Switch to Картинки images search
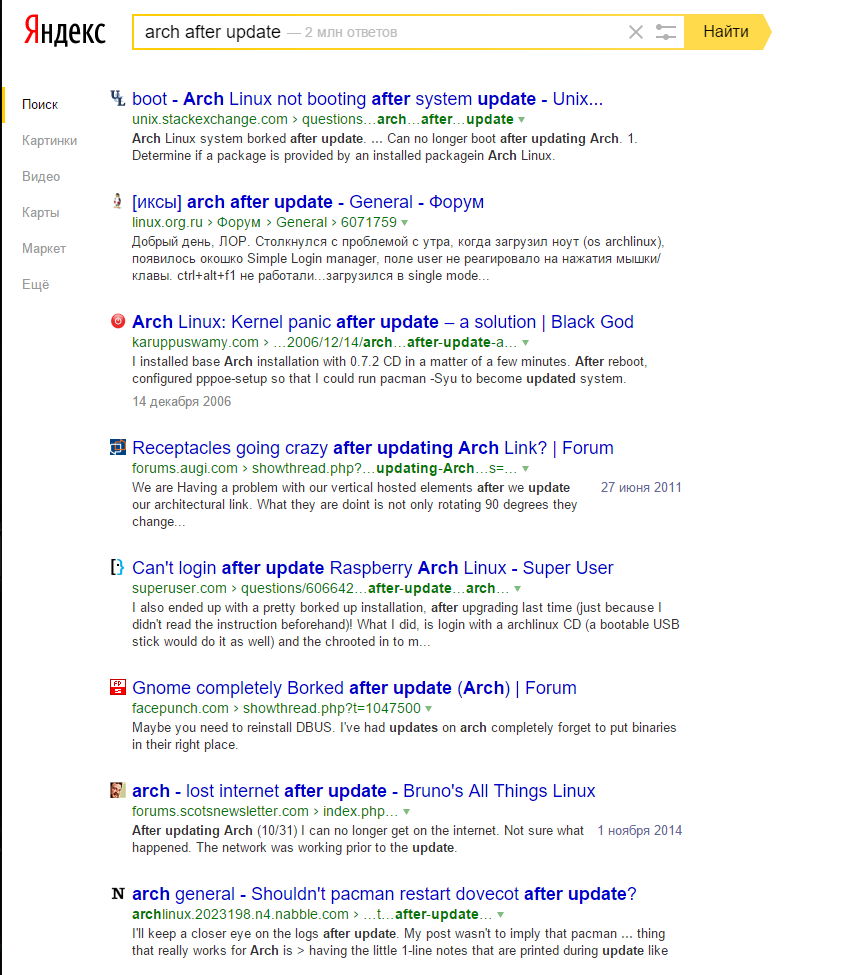Viewport: 862px width, 975px height. [x=49, y=141]
